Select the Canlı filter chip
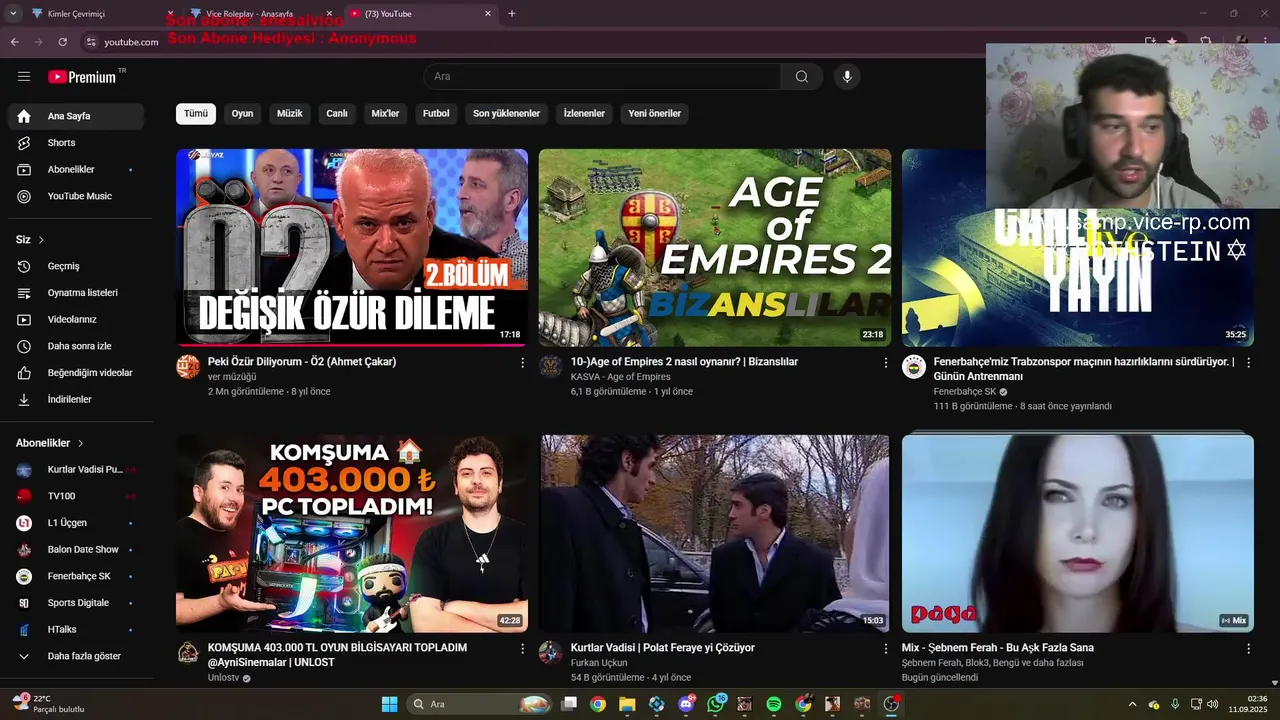The height and width of the screenshot is (720, 1280). 337,114
